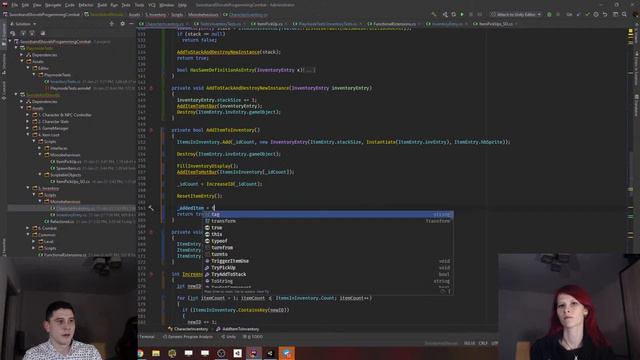This screenshot has width=640, height=360.
Task: Click the Build hammer icon in toolbar
Action: (434, 14)
